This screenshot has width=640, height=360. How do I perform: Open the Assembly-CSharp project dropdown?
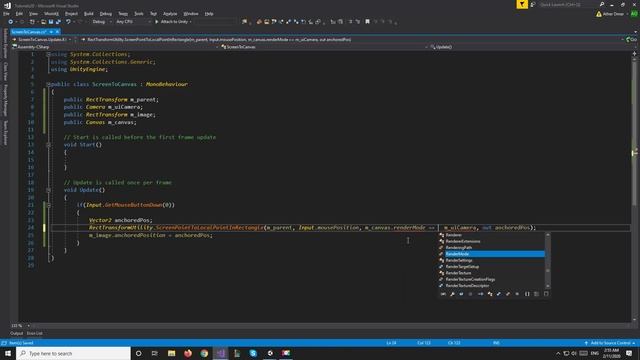click(x=116, y=47)
